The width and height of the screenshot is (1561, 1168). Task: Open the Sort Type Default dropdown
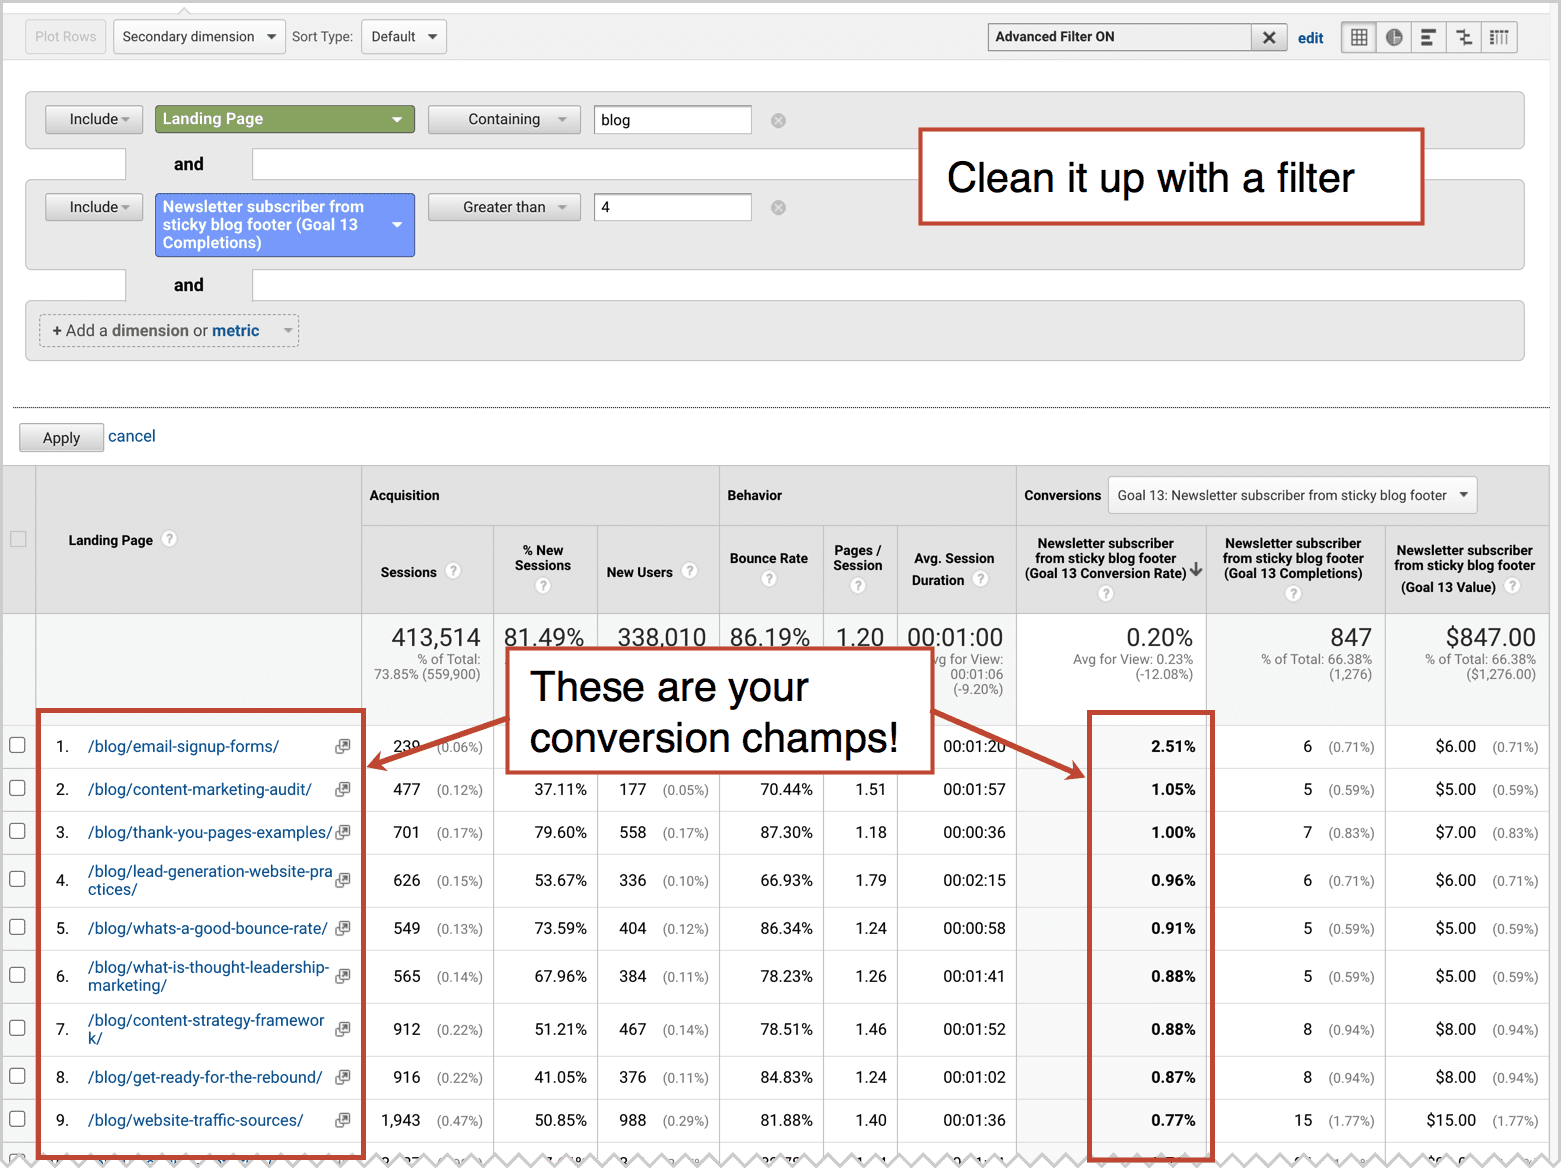click(x=404, y=37)
